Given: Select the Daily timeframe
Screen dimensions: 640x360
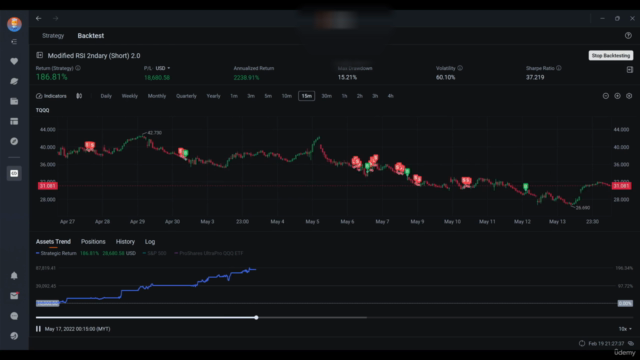Looking at the screenshot, I should [x=106, y=96].
